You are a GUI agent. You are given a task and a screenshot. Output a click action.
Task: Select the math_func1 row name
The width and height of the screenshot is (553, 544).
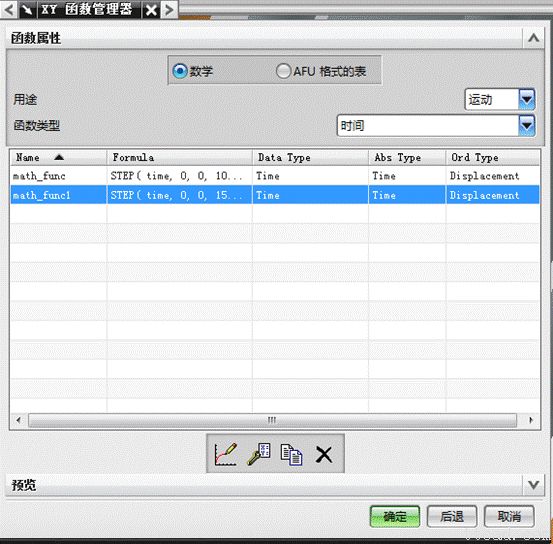[42, 195]
